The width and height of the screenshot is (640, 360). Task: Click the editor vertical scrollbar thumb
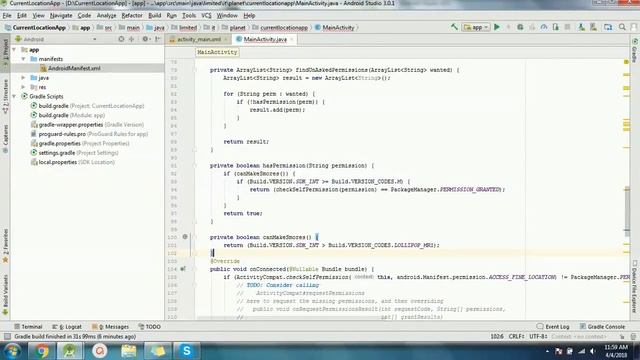point(627,211)
